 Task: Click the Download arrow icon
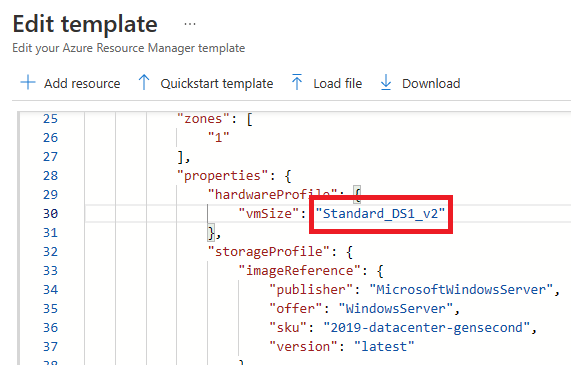386,82
